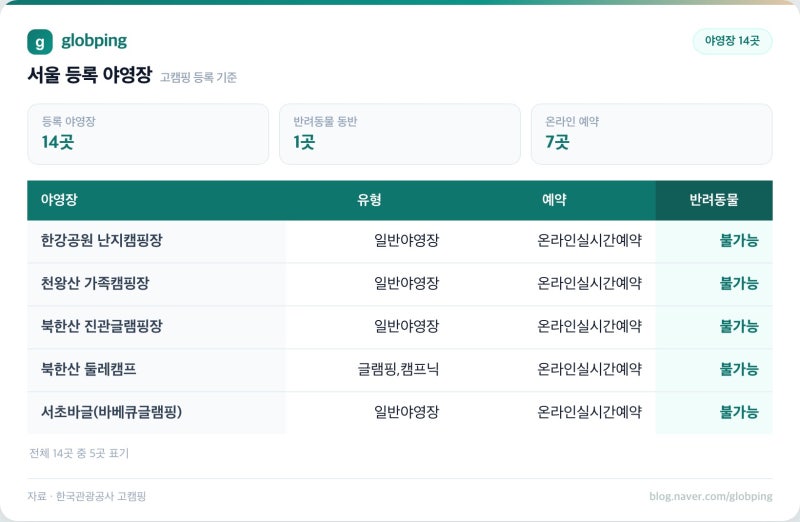
Task: Click 온라인실시간예약 in 서초바글 row
Action: tap(589, 412)
